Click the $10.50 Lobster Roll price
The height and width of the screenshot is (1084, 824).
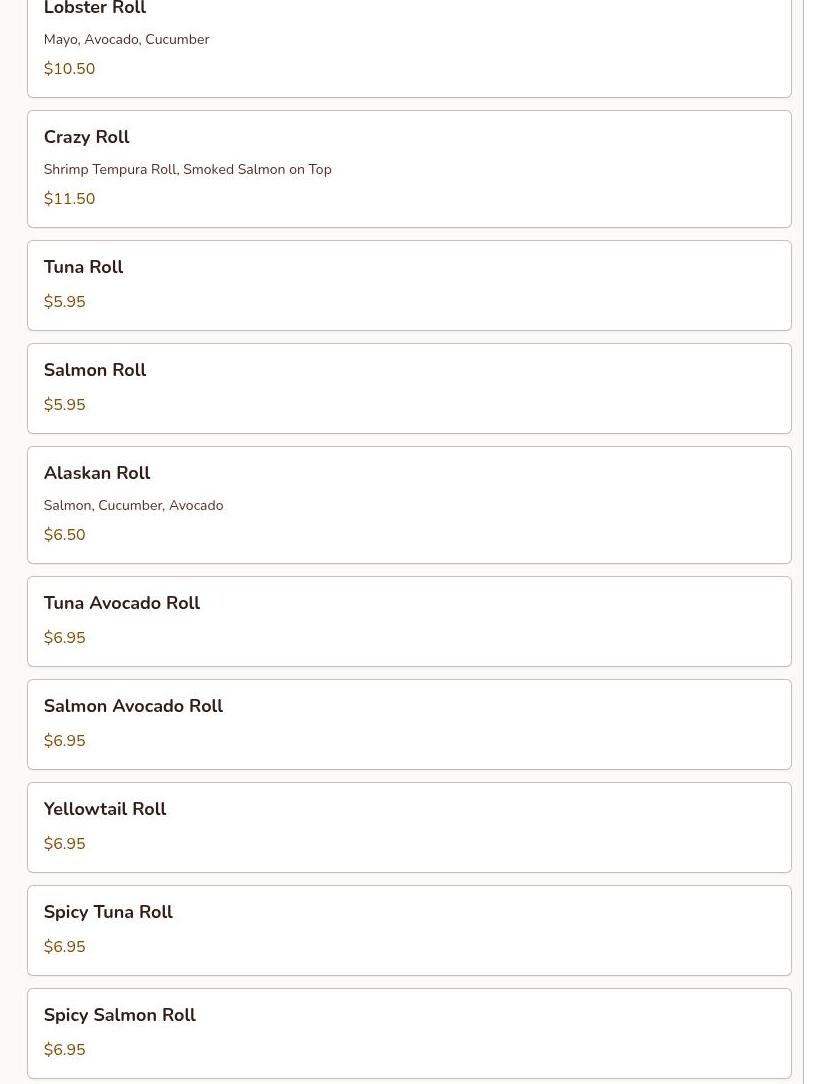click(69, 68)
